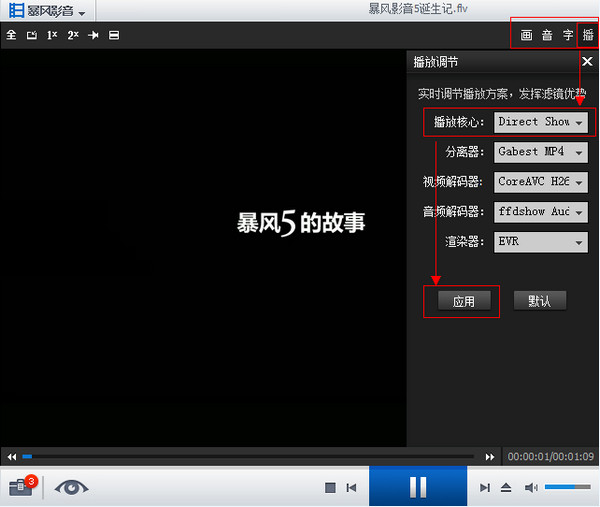Viewport: 600px width, 507px height.
Task: Pause the video with the big button
Action: click(418, 486)
